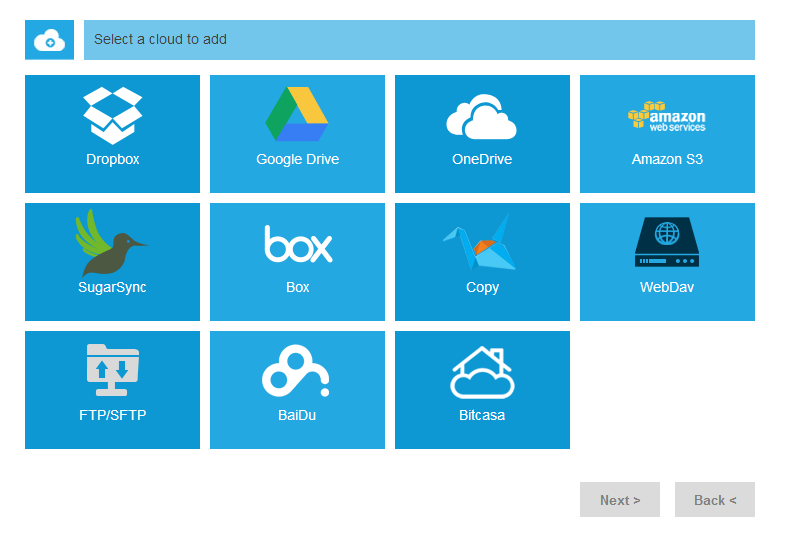
Task: Select the Amazon S3 web services tile
Action: tap(667, 134)
